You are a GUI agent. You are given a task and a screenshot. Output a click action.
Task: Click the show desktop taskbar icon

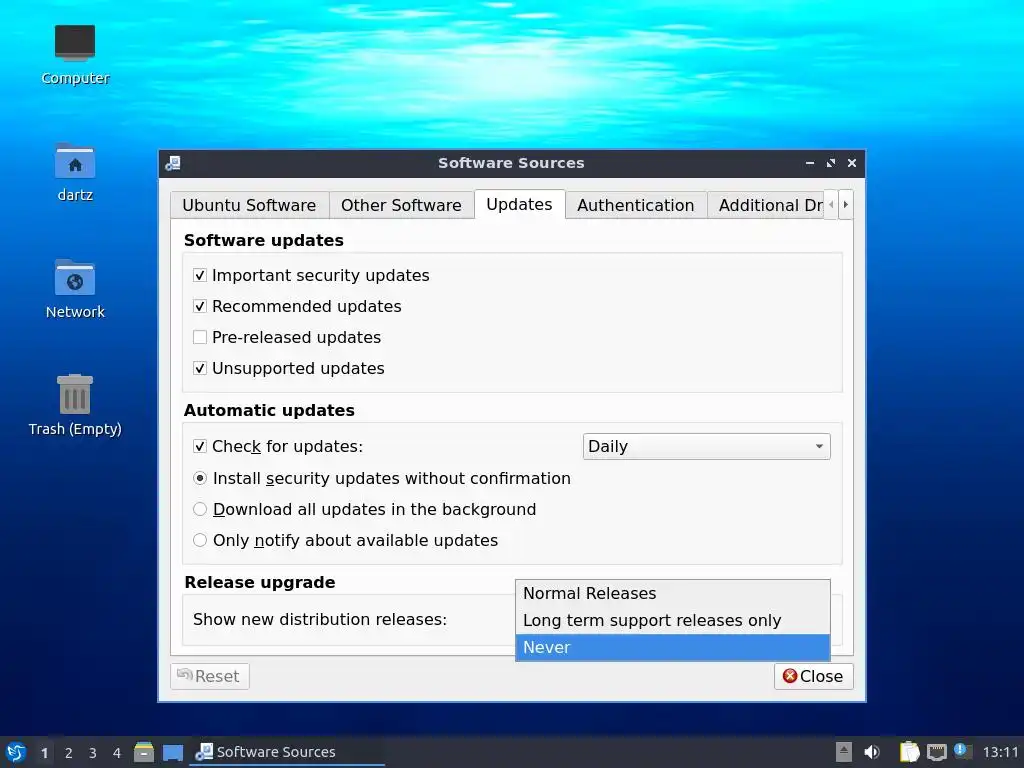click(173, 752)
